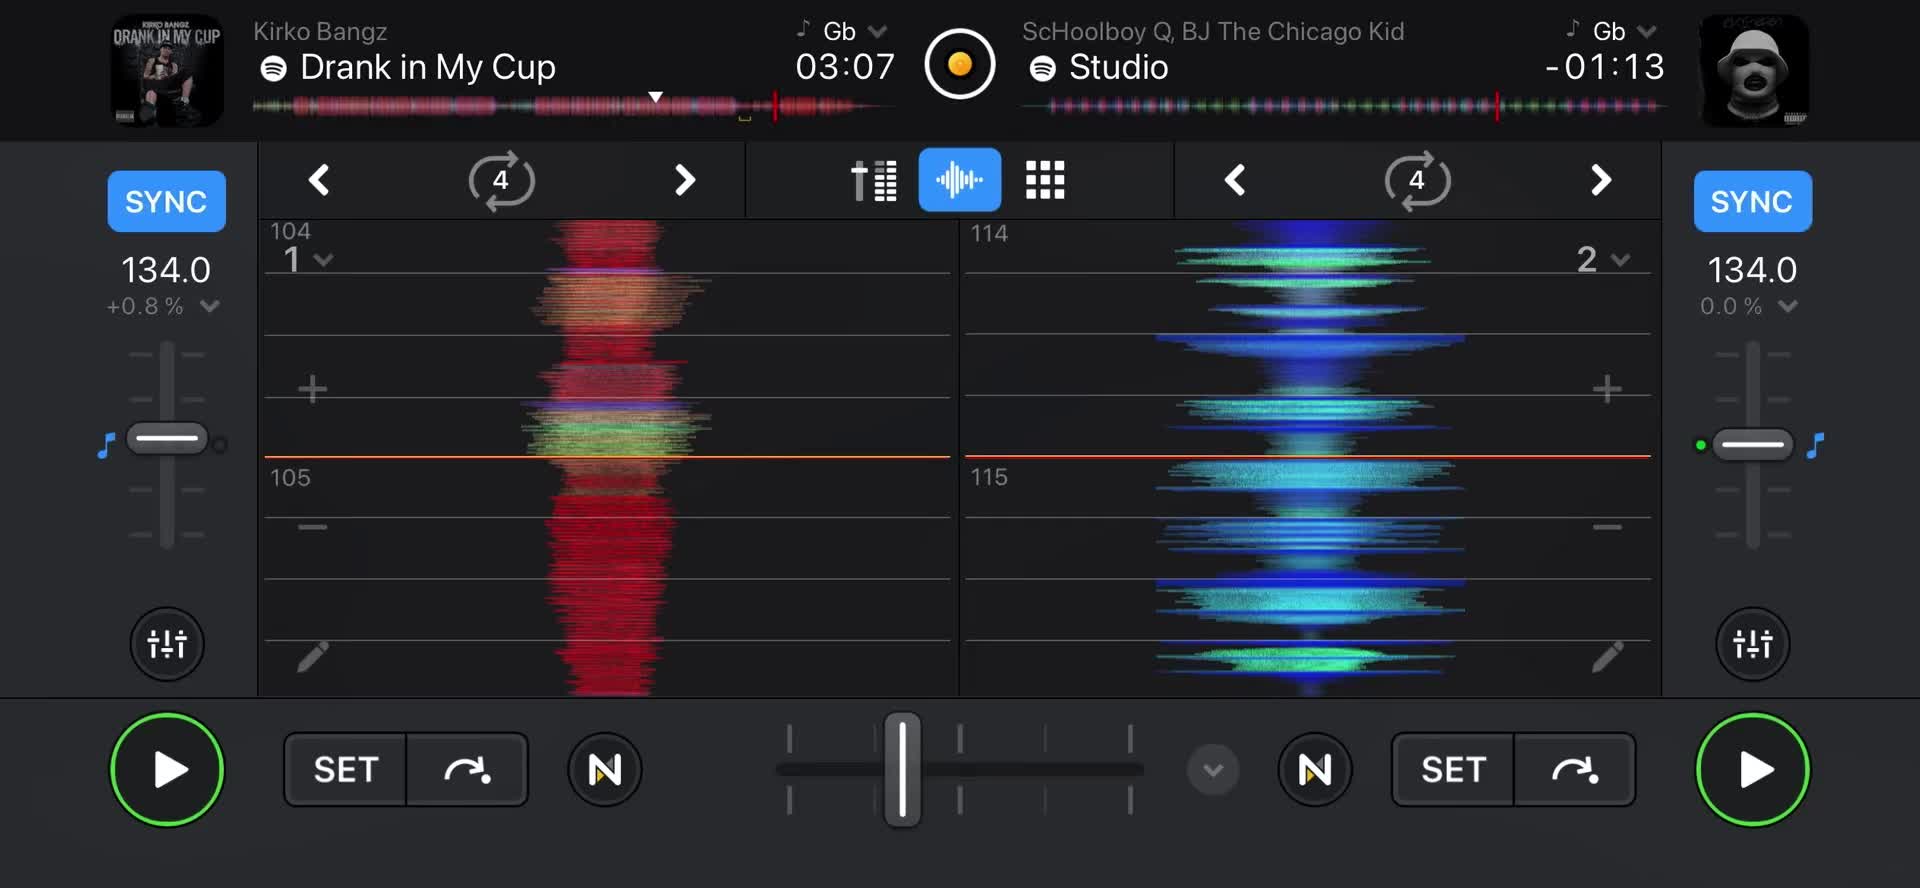Edit the right deck beat grid

[x=1607, y=656]
